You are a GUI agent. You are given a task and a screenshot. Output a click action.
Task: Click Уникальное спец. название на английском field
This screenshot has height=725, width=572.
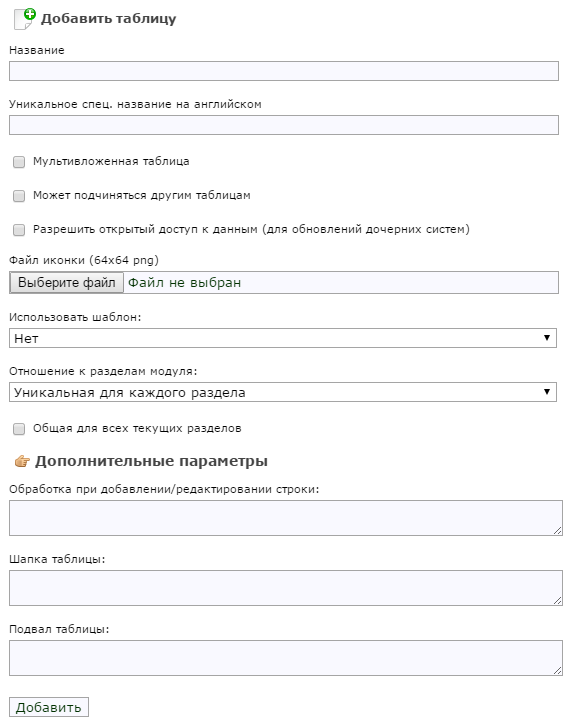pyautogui.click(x=284, y=125)
